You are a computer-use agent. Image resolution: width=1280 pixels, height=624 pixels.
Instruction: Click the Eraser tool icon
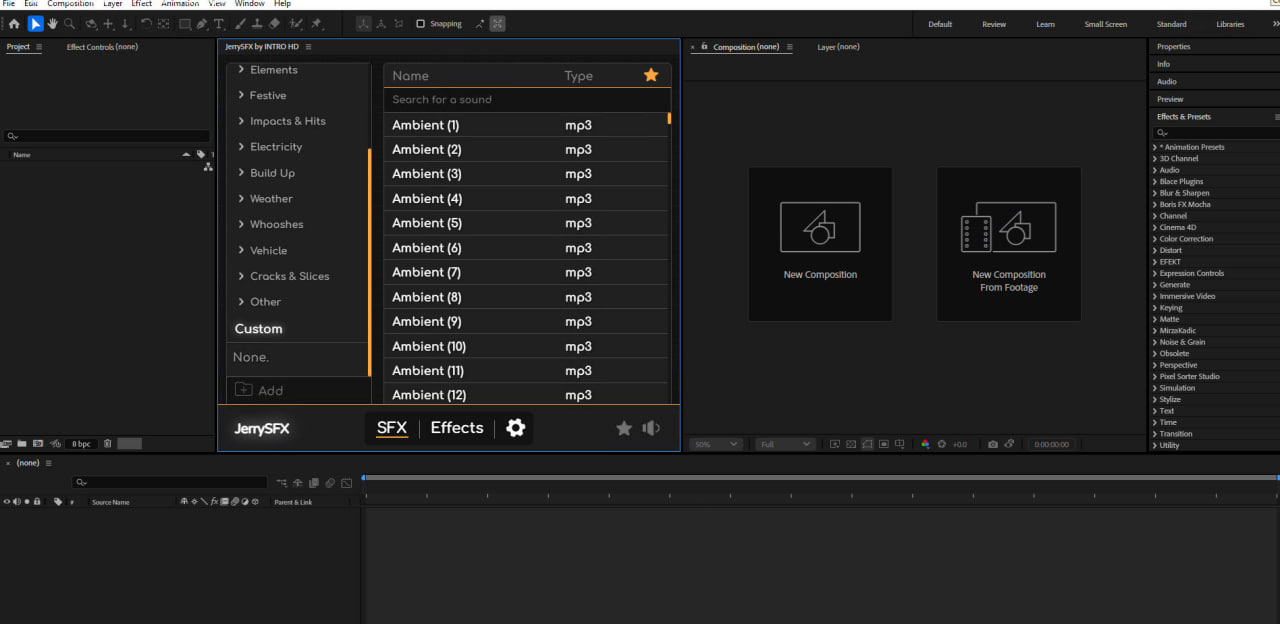coord(275,24)
